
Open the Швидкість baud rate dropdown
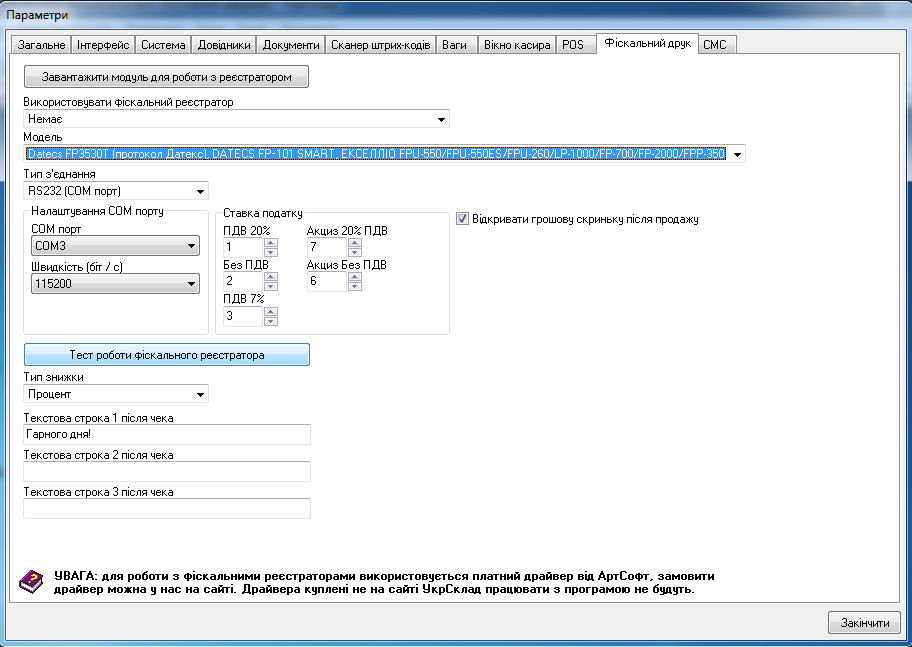click(x=191, y=284)
